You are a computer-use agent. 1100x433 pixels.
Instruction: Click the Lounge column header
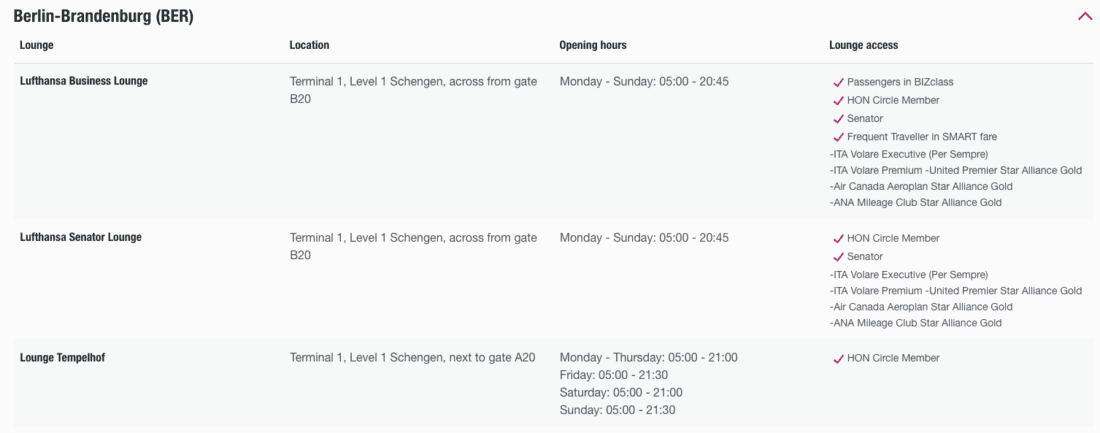[37, 45]
